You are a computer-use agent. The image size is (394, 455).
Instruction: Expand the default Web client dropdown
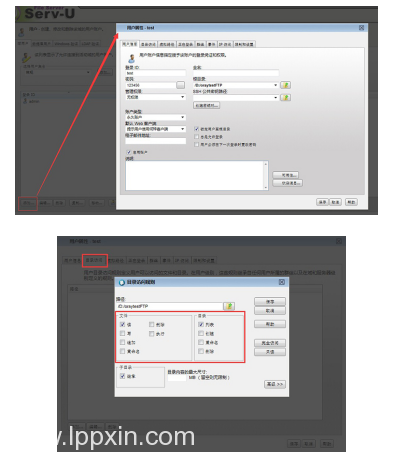[x=155, y=129]
